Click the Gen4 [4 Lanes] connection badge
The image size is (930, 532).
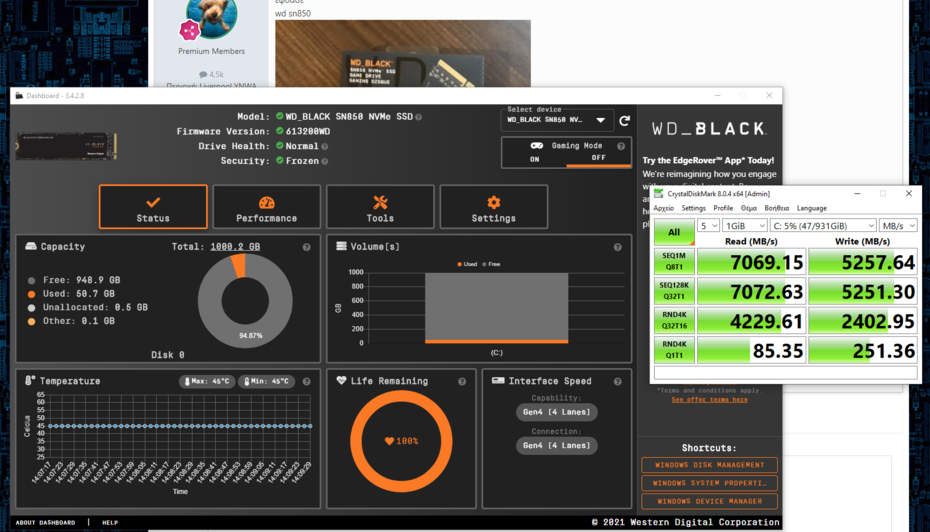[556, 445]
